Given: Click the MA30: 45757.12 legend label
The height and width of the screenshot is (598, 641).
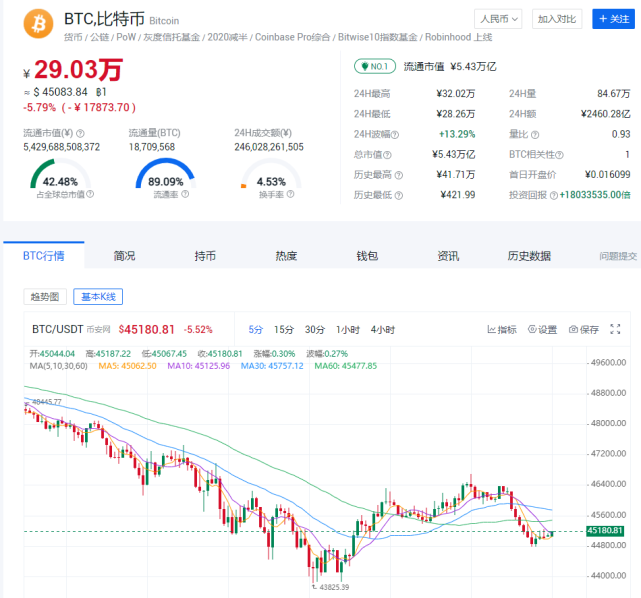Looking at the screenshot, I should [x=272, y=366].
